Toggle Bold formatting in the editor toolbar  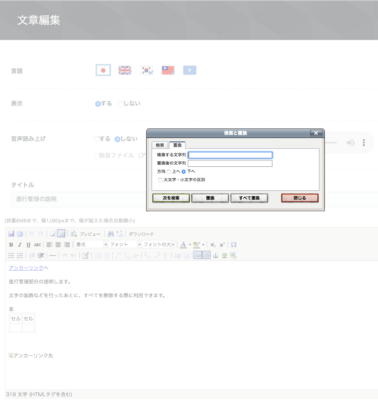[11, 245]
